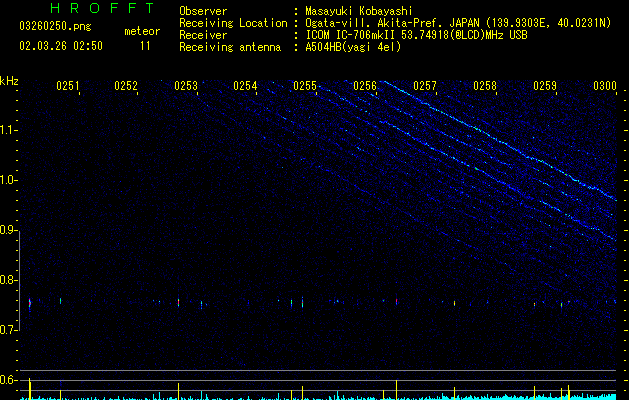The image size is (629, 400).
Task: Click time marker 0254
Action: point(245,86)
